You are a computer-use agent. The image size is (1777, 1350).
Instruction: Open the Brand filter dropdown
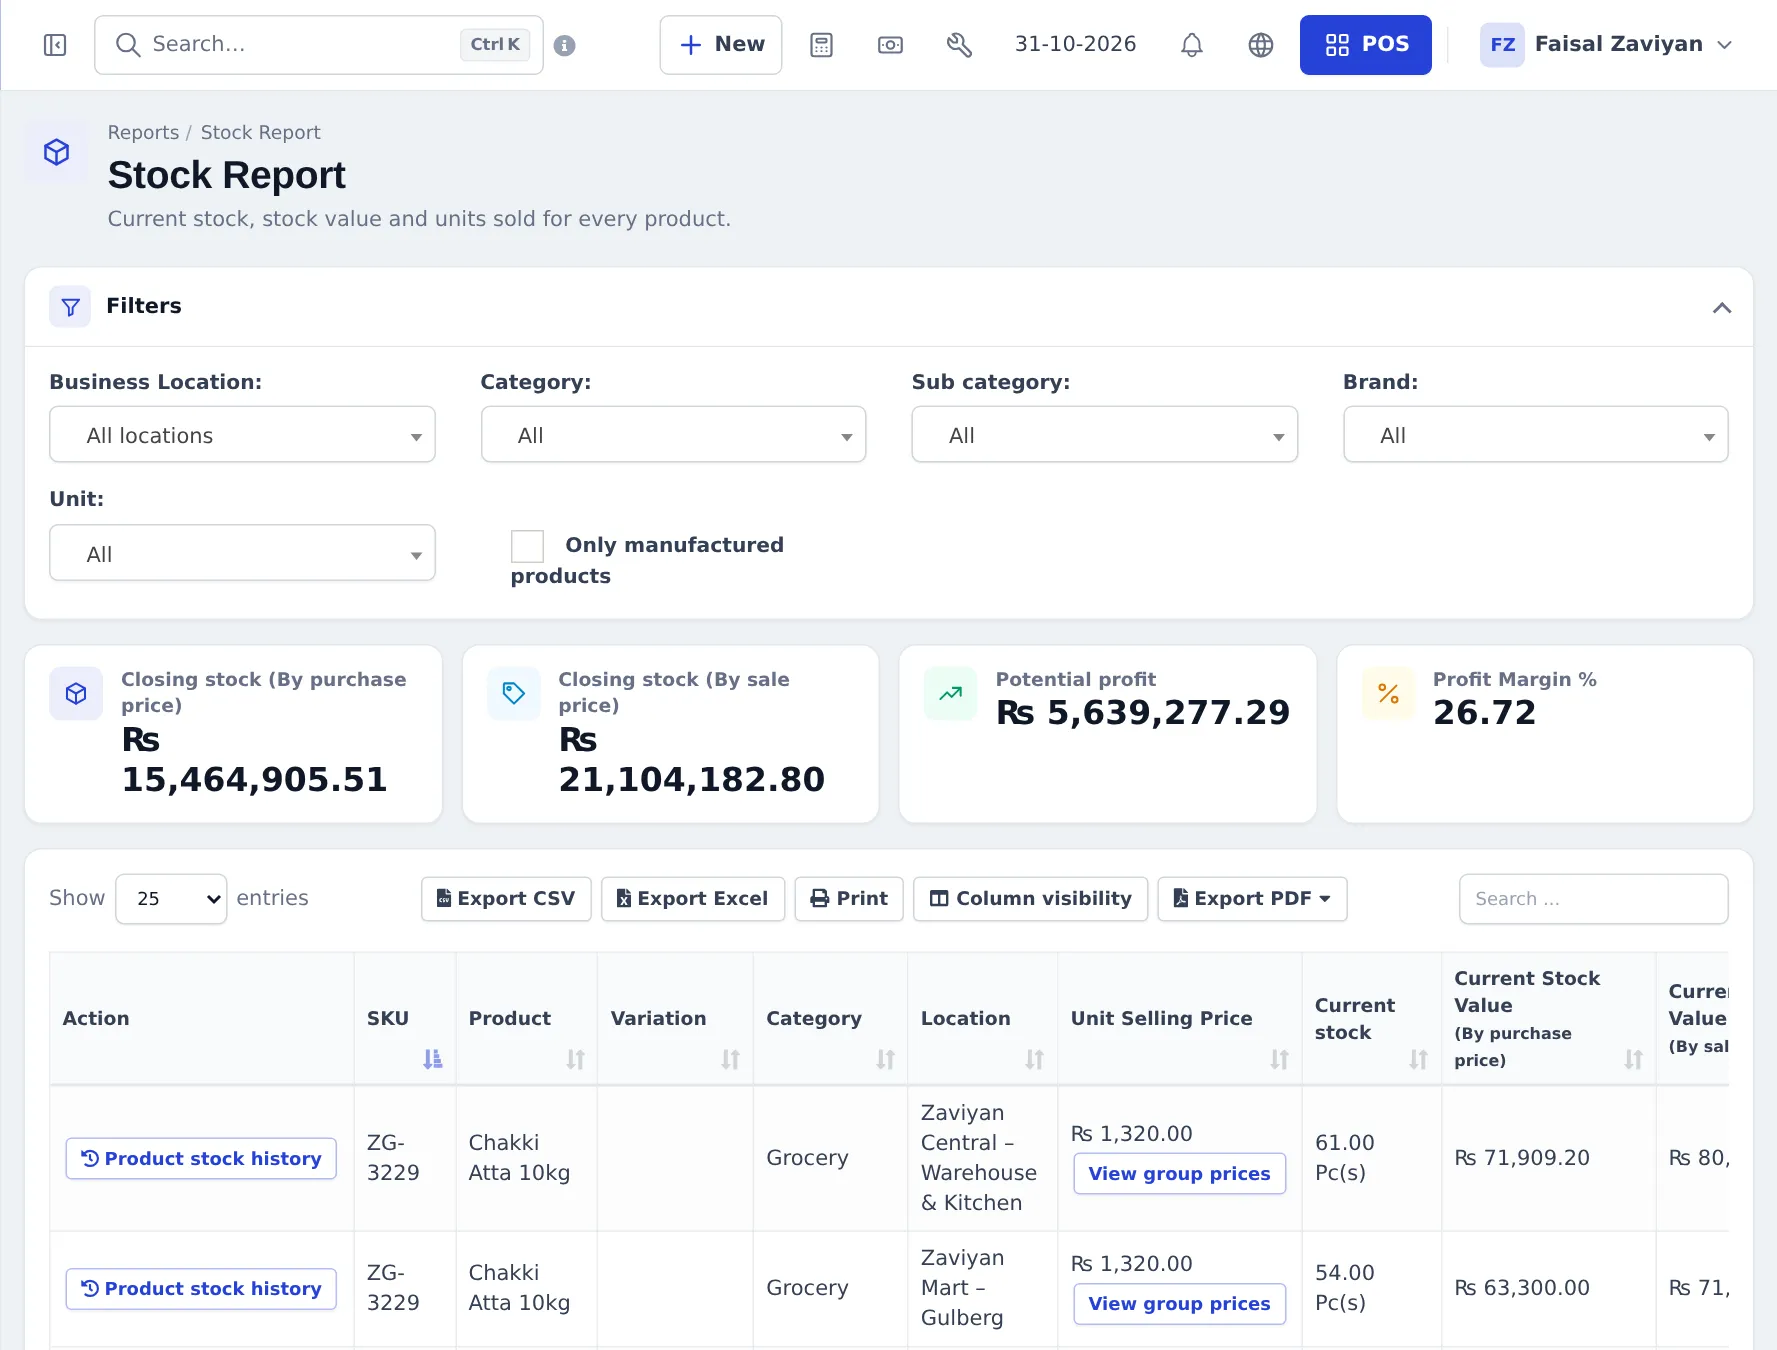[x=1535, y=434]
